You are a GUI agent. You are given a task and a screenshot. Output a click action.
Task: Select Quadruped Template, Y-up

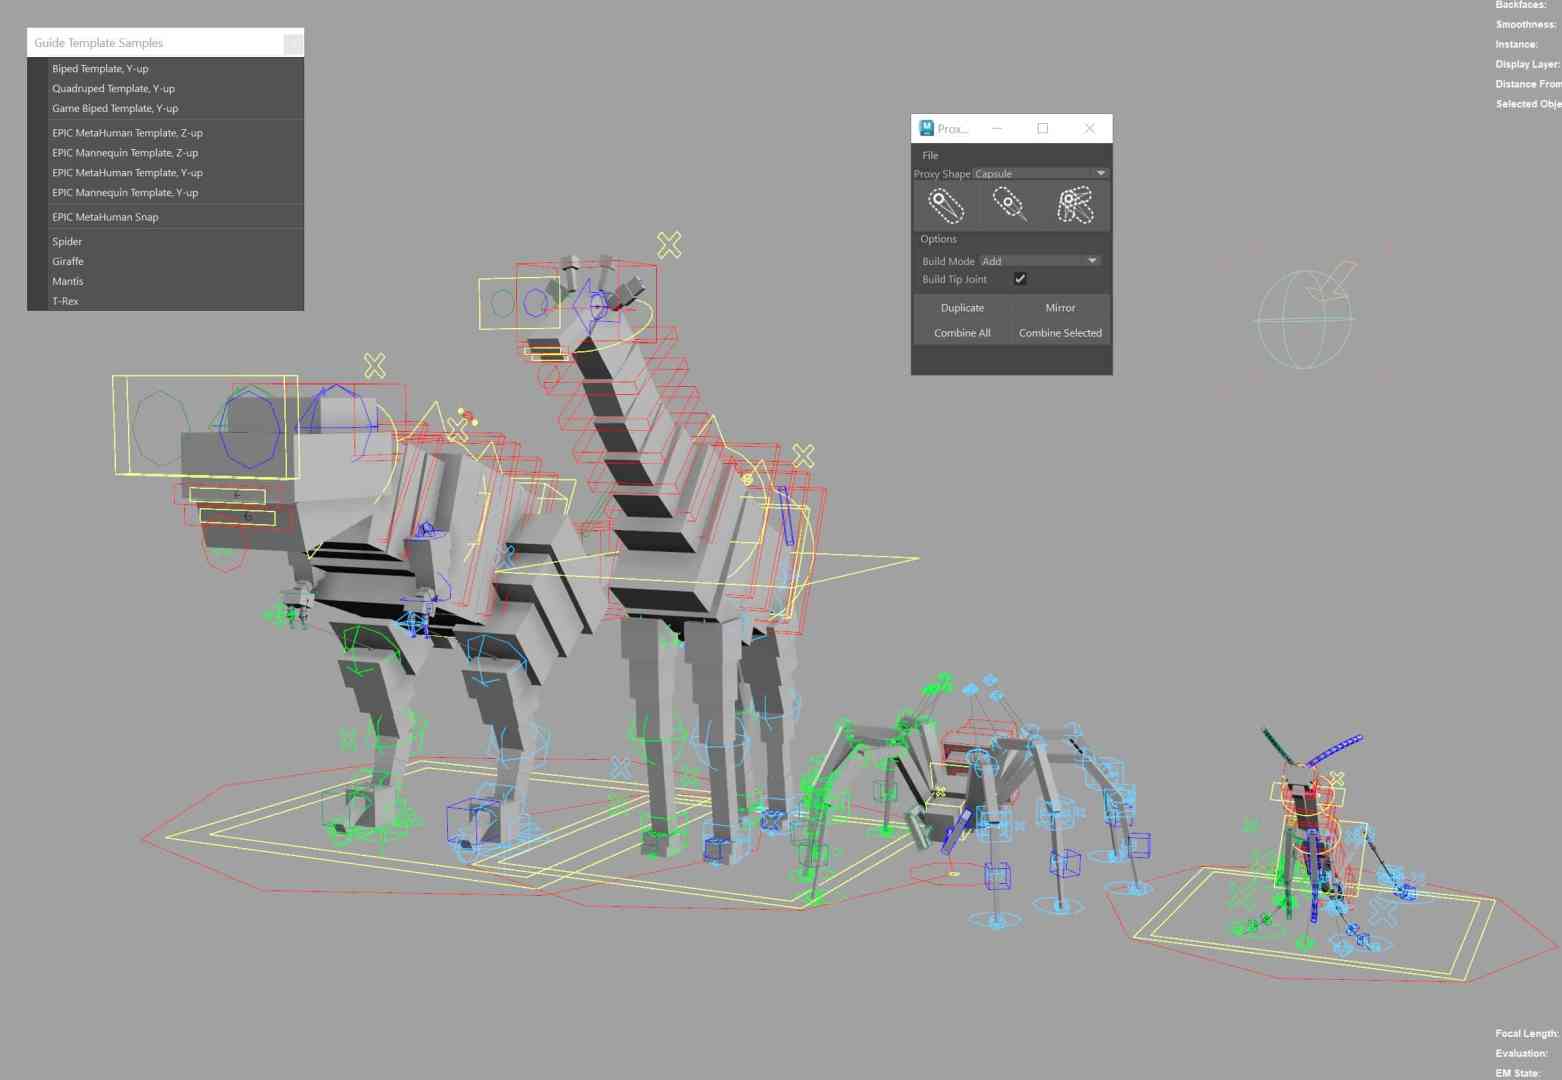tap(114, 88)
